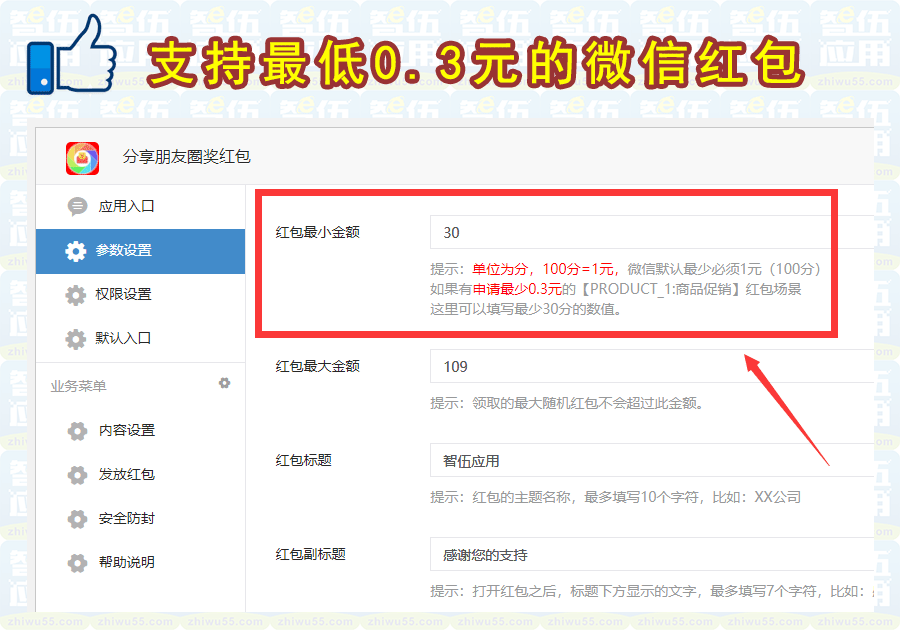Click the hint 红包的主题名称，最多填写10个字符
900x630 pixels.
[586, 497]
